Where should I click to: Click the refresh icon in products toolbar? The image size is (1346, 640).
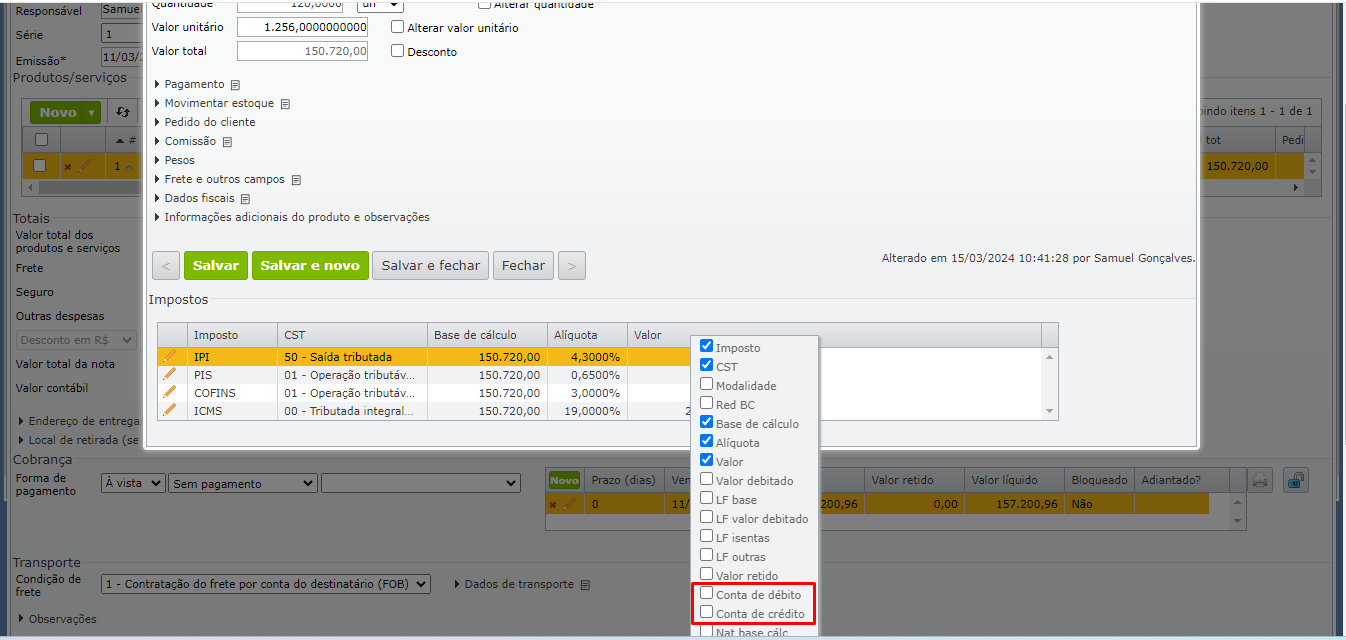(123, 112)
